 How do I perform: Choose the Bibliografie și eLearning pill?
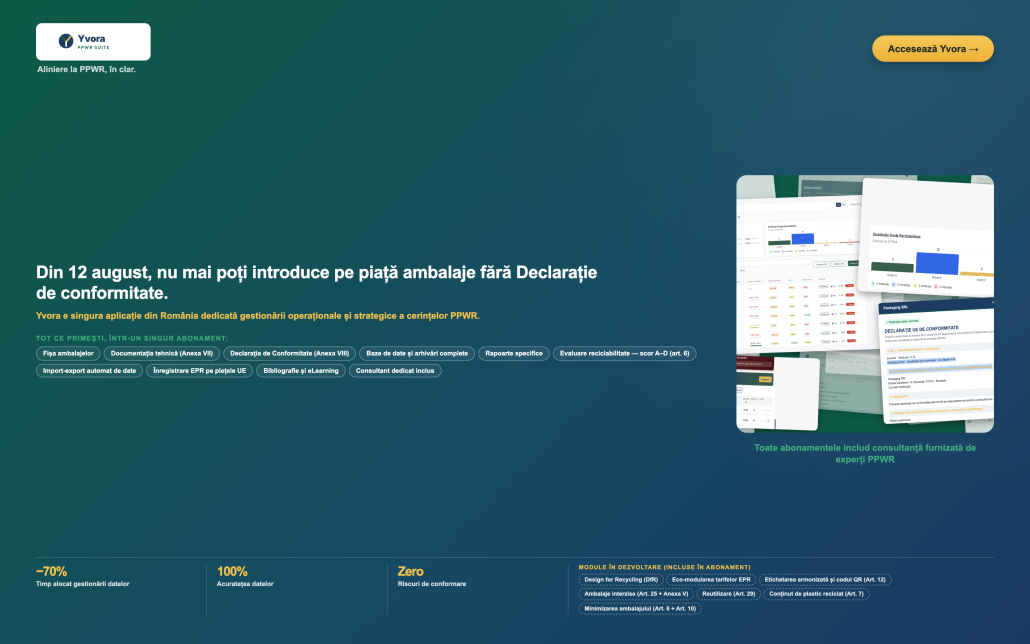click(x=301, y=371)
